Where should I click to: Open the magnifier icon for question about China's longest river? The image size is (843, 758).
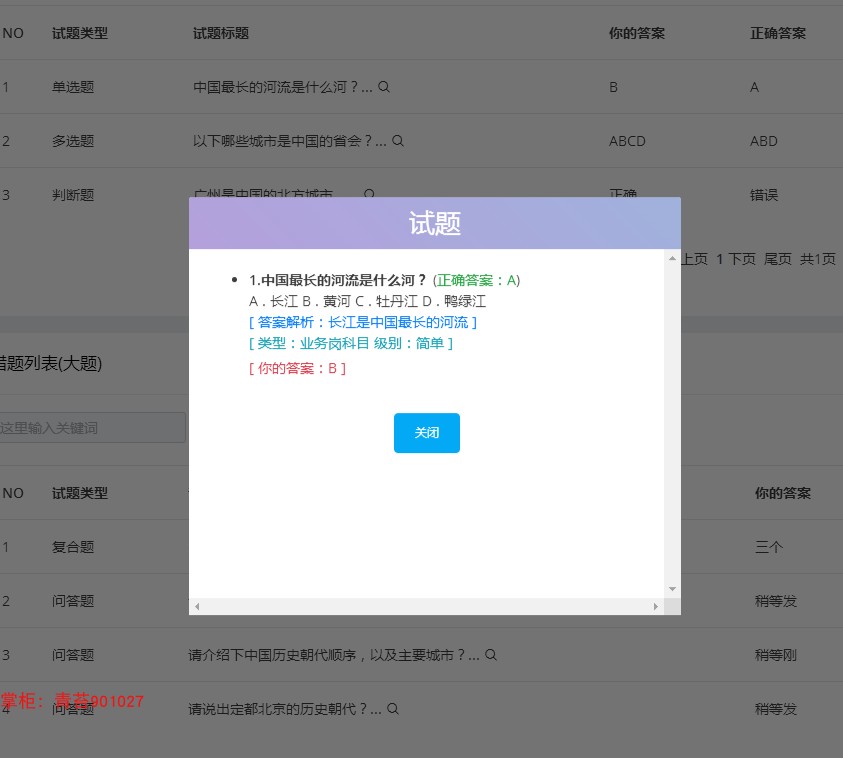click(383, 87)
